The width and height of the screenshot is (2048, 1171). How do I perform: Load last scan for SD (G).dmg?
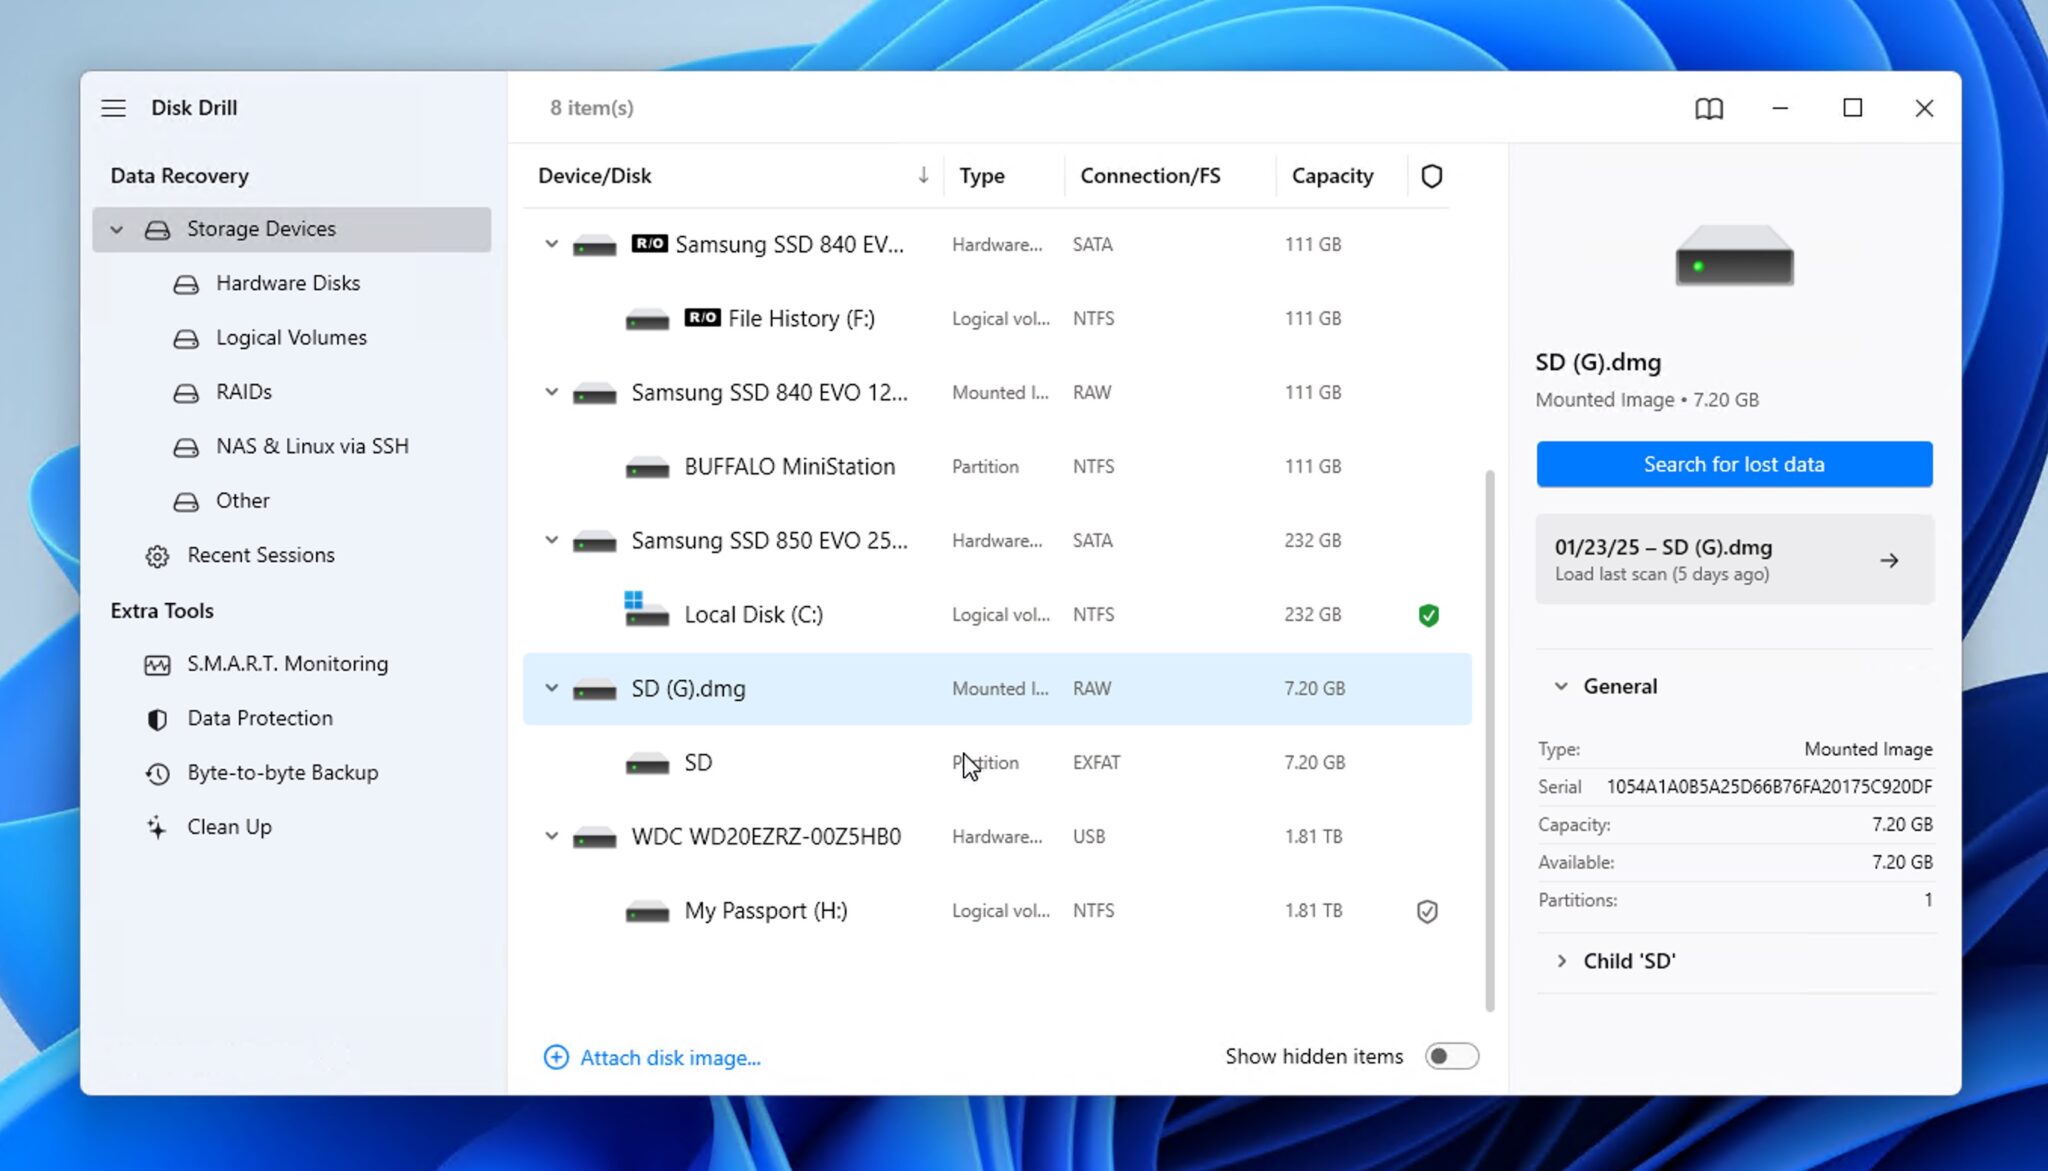click(x=1733, y=559)
